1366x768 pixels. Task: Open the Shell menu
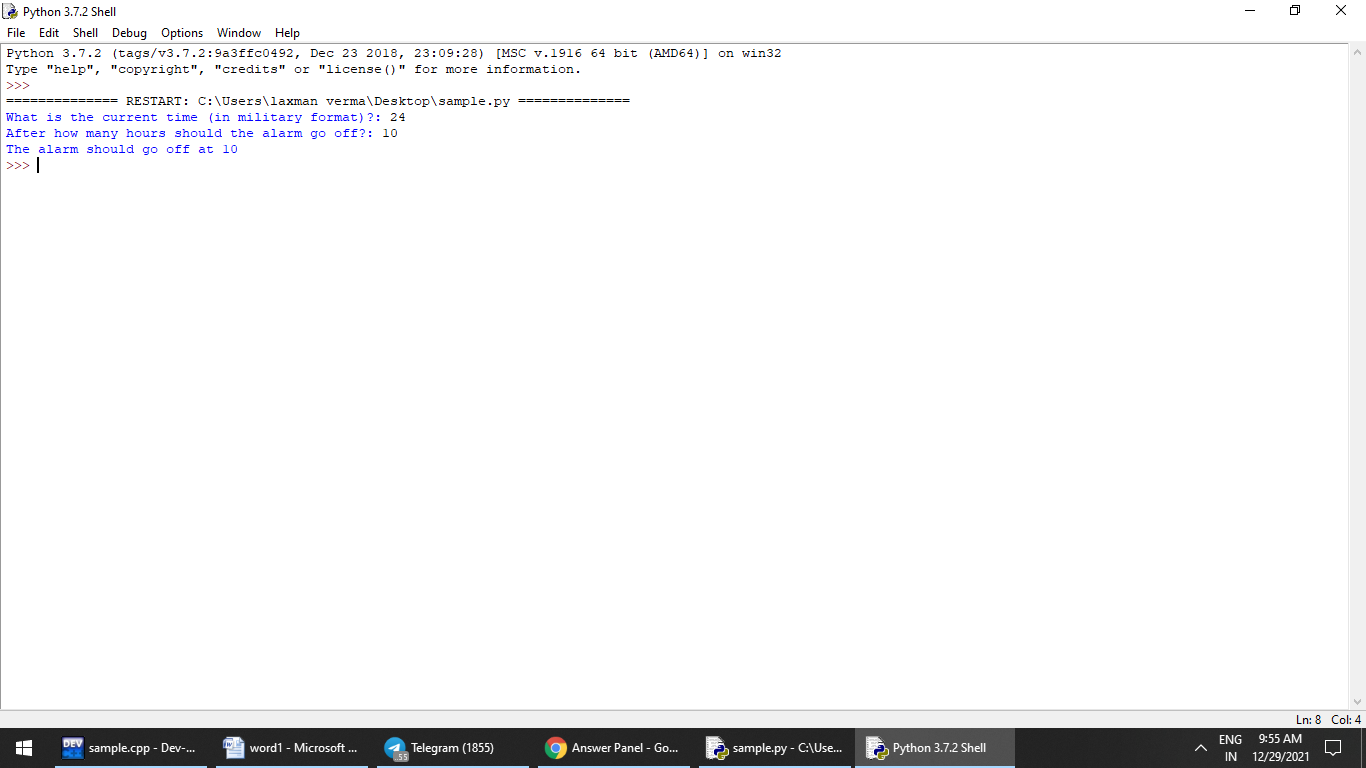pos(85,33)
